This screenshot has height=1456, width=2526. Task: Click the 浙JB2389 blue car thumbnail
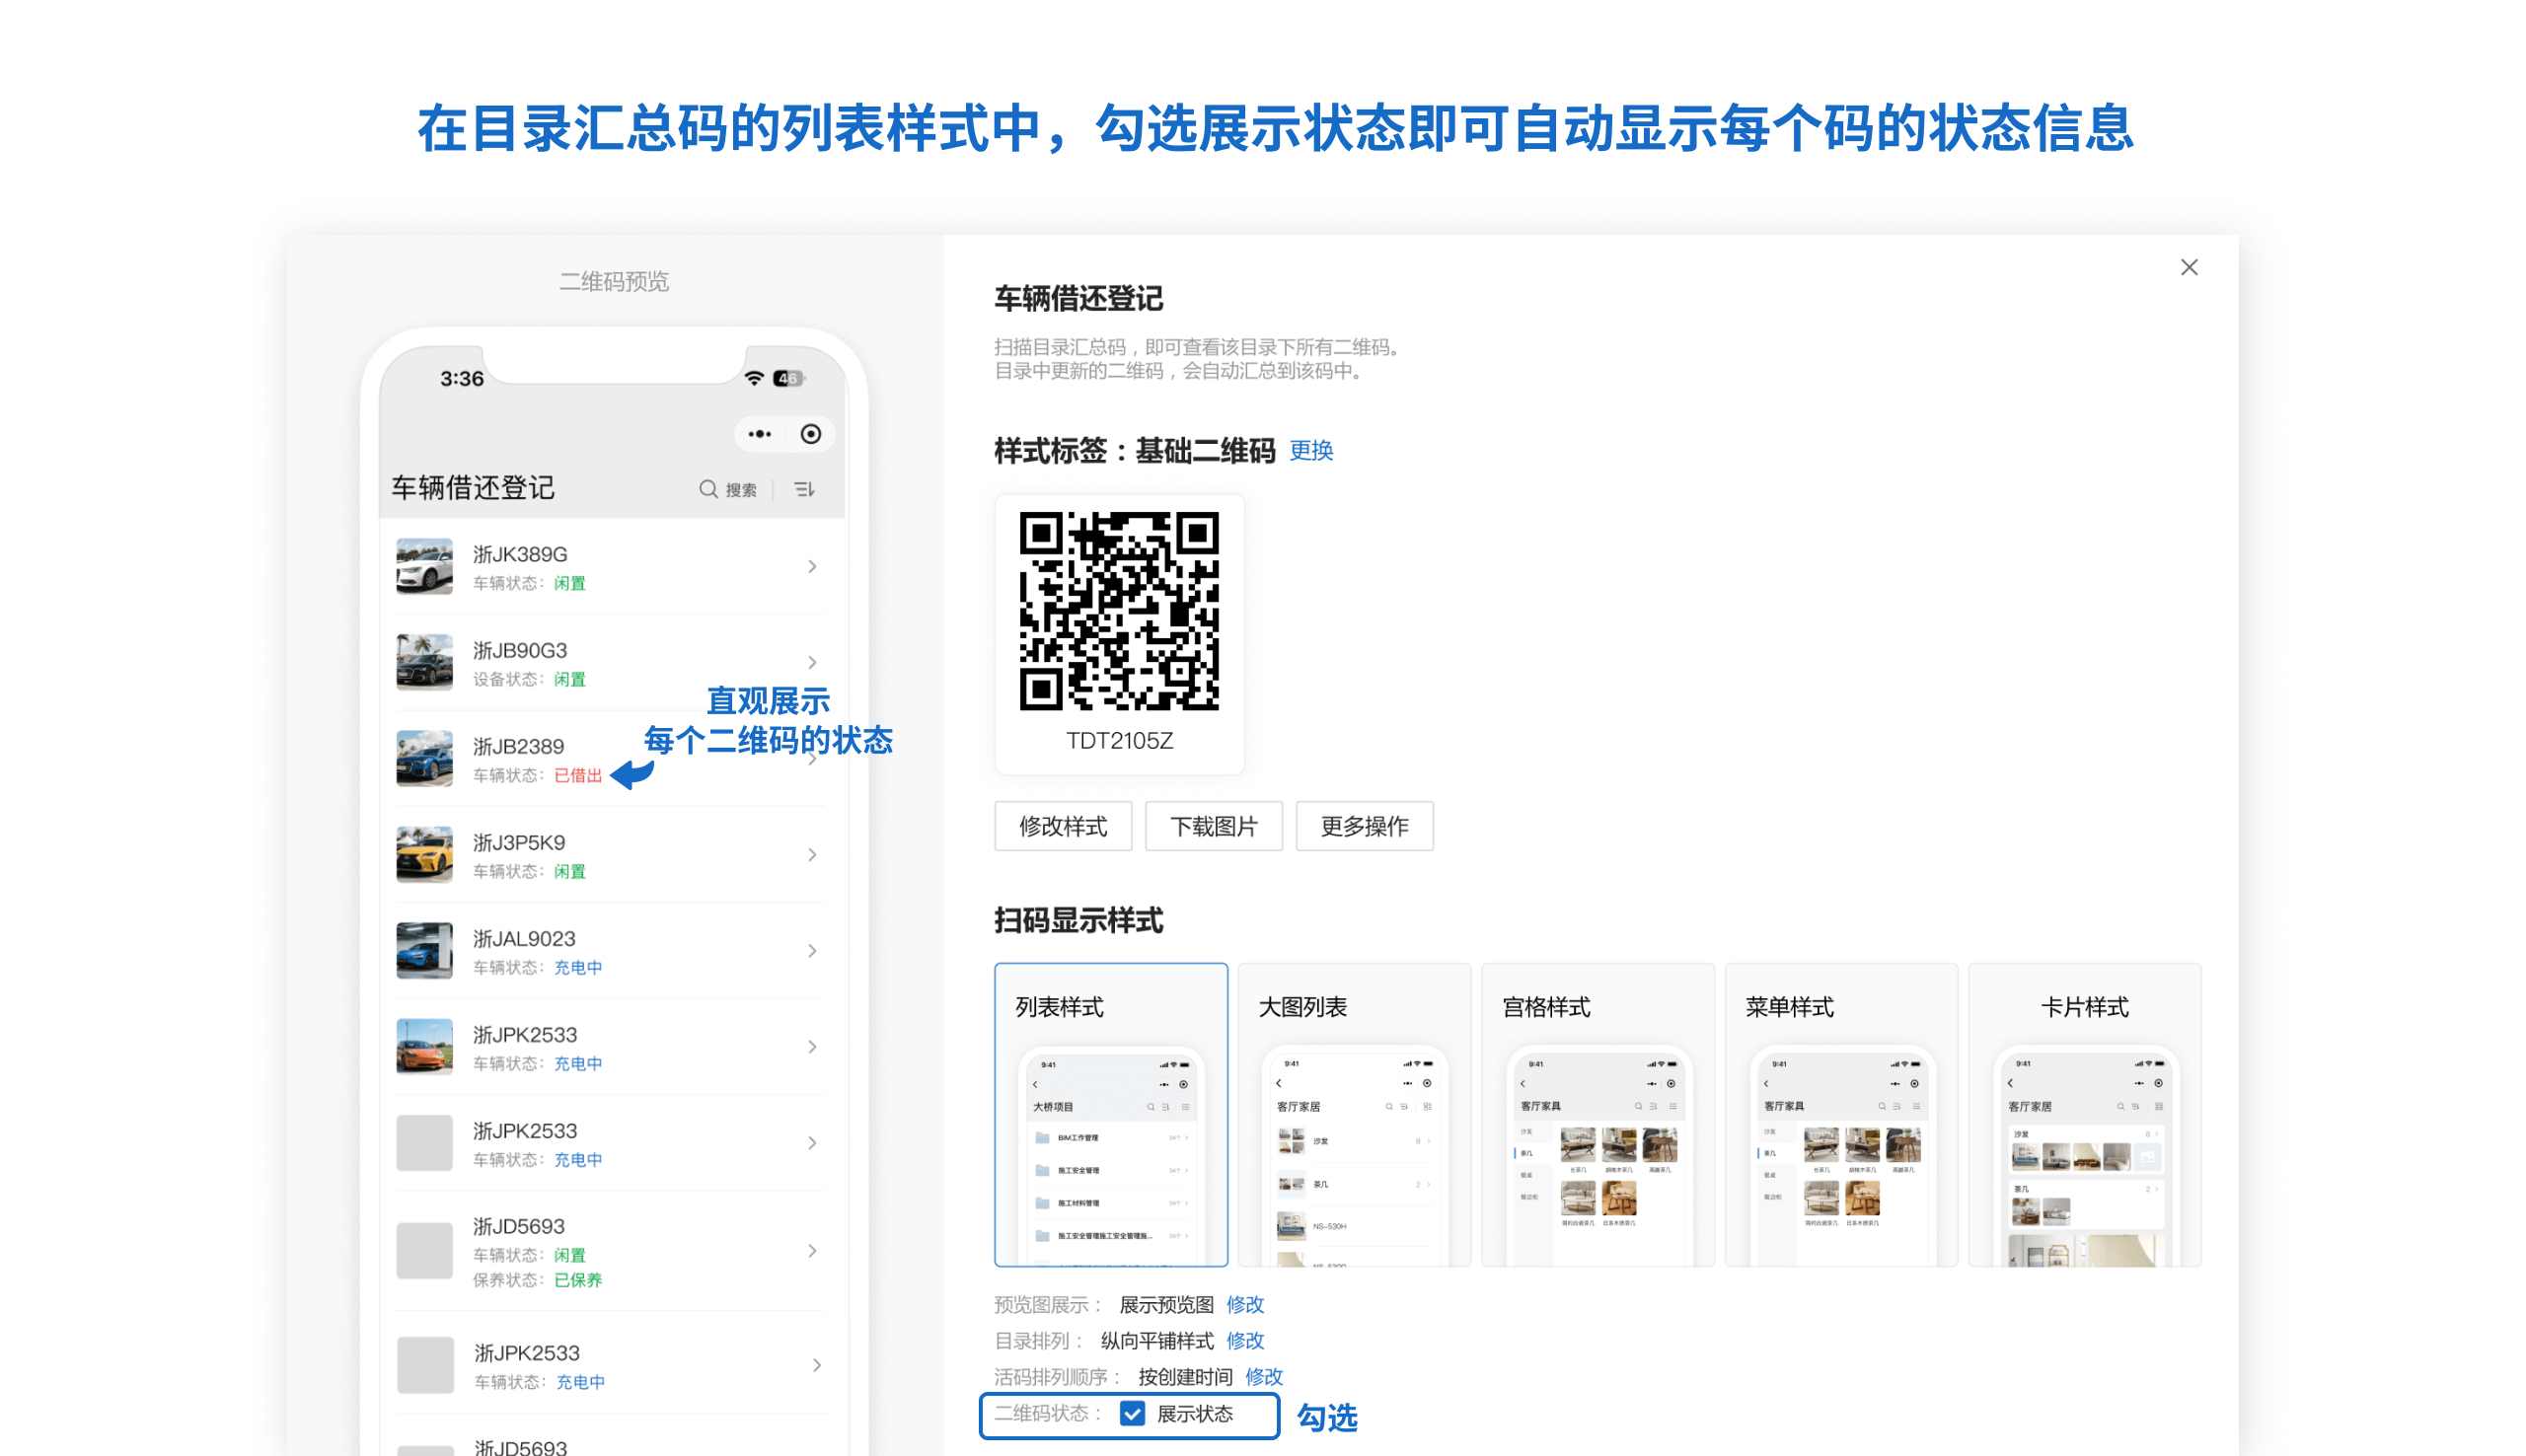(x=424, y=758)
